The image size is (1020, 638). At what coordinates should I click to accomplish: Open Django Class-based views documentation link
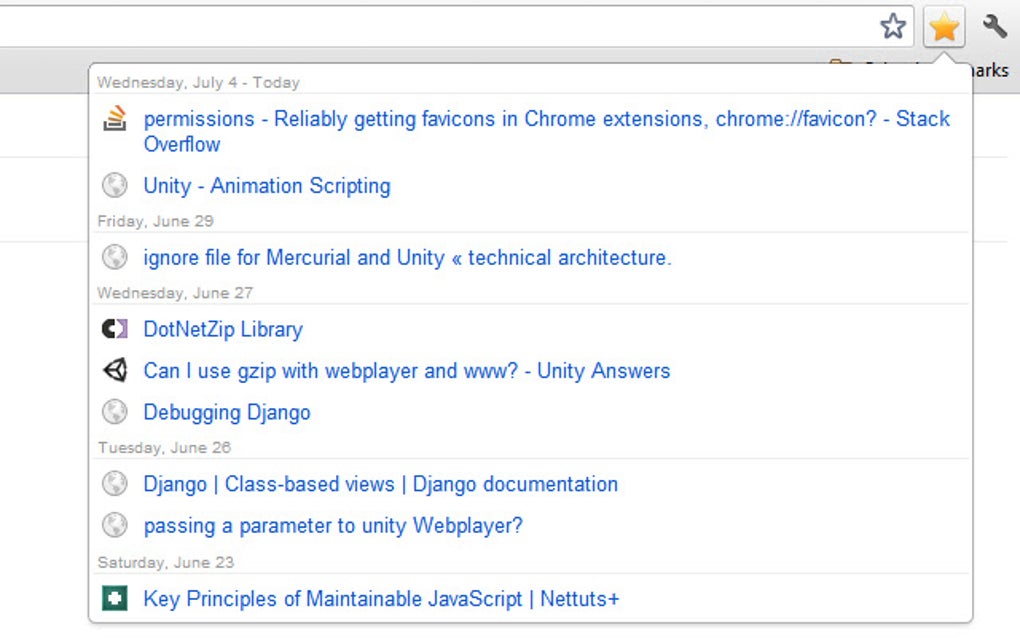click(381, 484)
